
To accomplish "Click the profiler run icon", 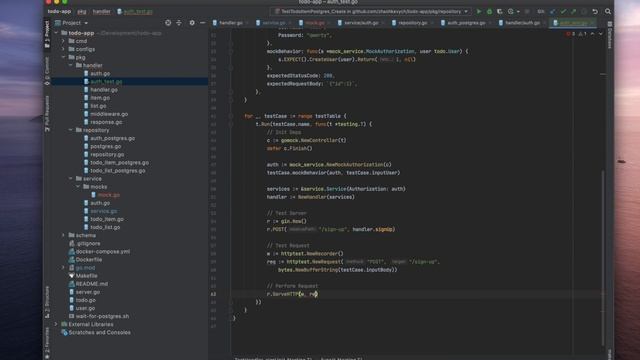I will [511, 11].
